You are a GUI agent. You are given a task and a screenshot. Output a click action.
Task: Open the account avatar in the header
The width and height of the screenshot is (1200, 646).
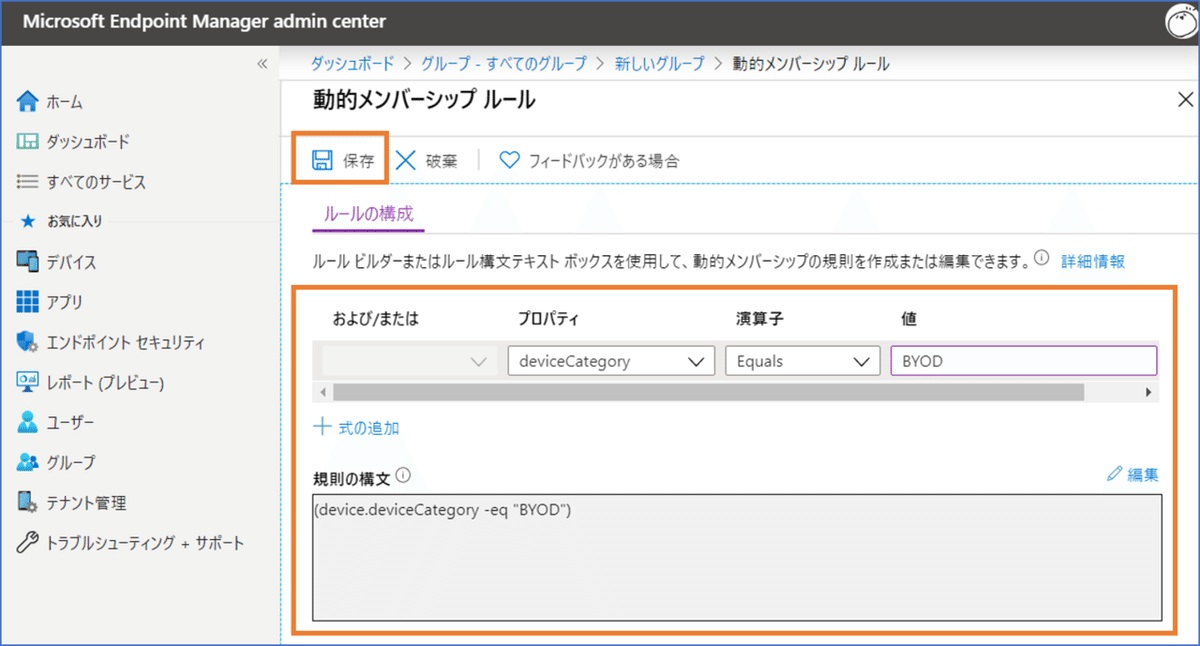(x=1182, y=21)
